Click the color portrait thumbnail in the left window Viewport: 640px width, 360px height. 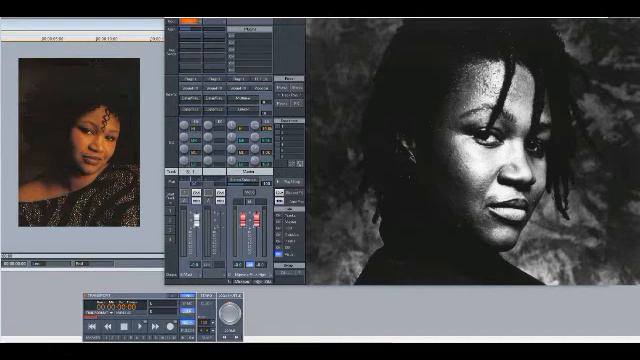79,142
